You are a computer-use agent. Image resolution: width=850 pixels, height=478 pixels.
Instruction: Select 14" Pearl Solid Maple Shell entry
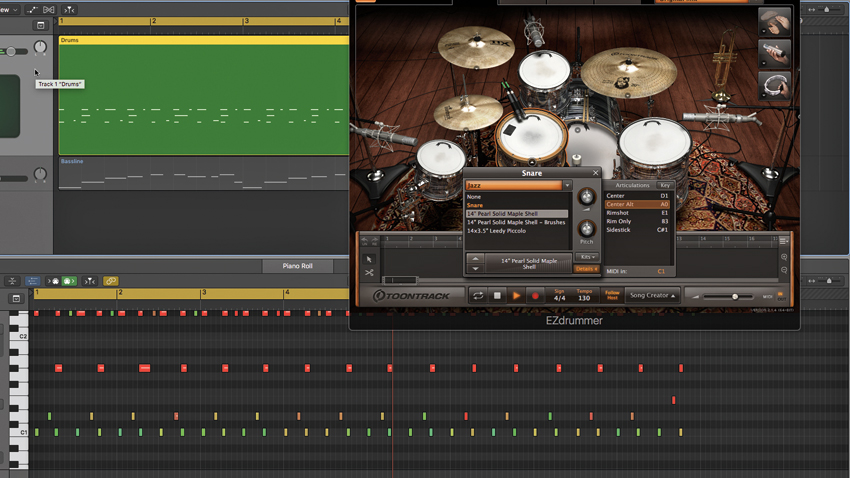(x=517, y=214)
